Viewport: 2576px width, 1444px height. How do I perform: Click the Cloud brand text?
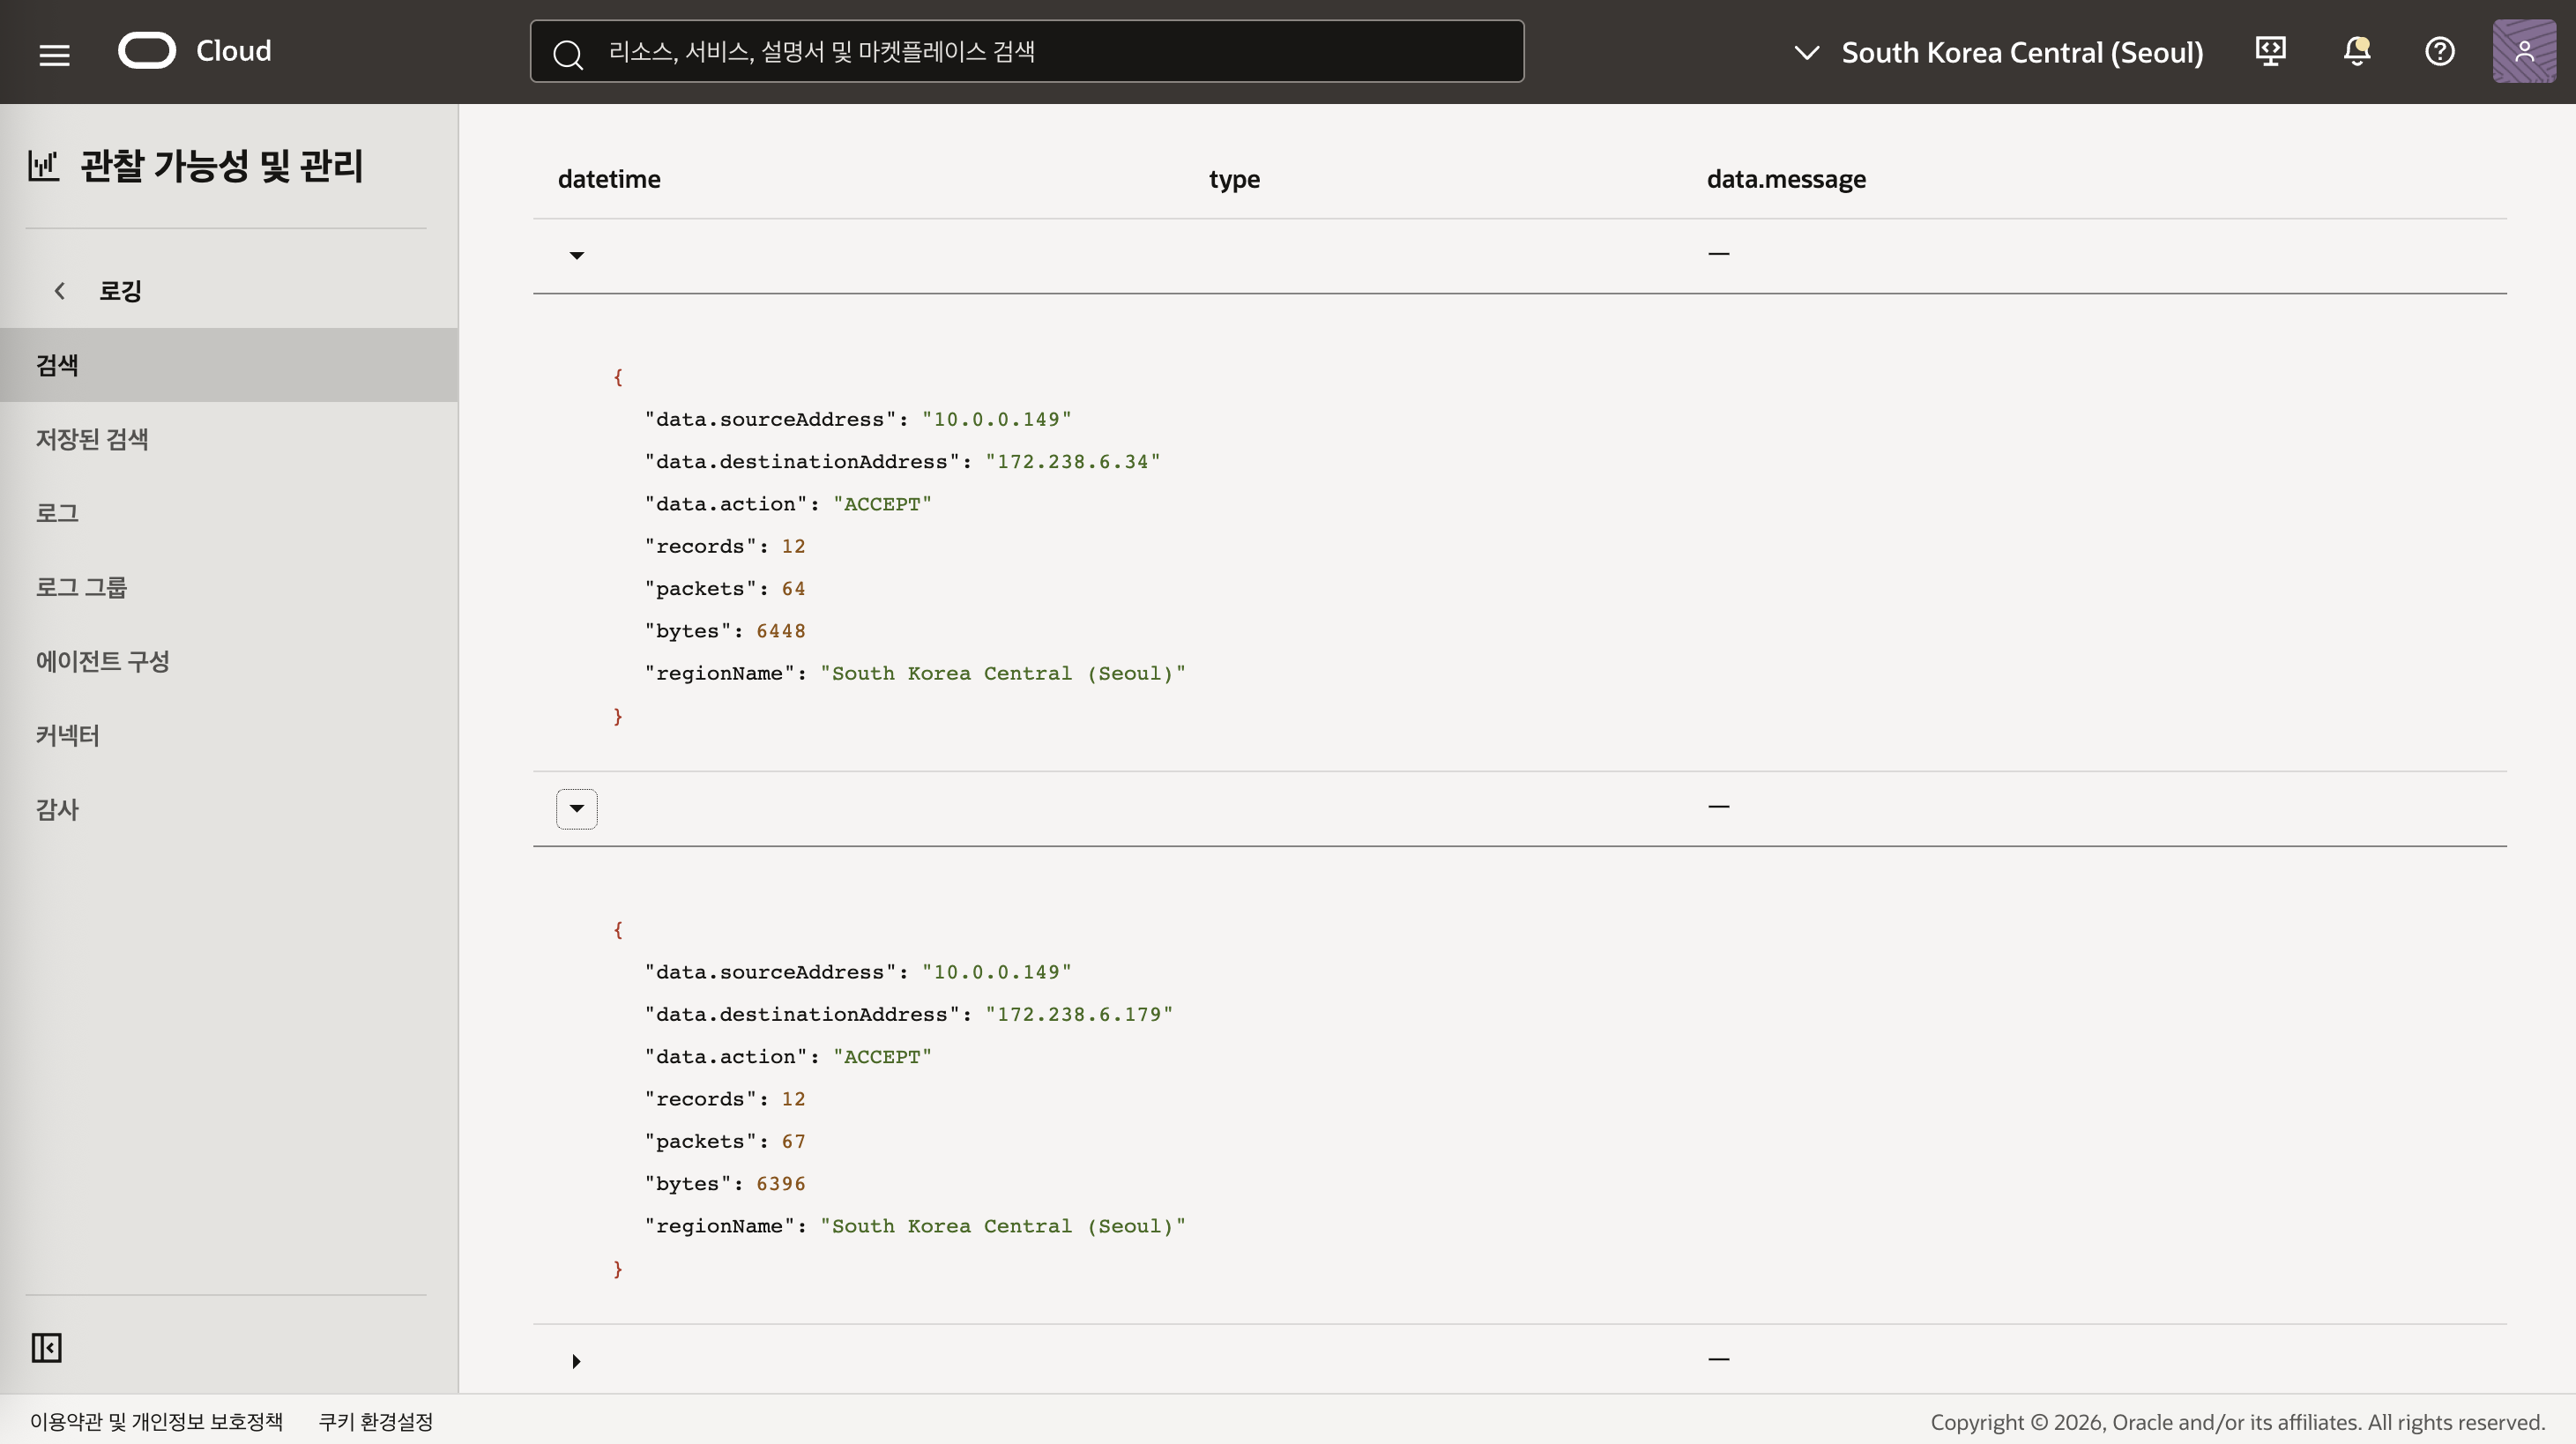tap(234, 51)
